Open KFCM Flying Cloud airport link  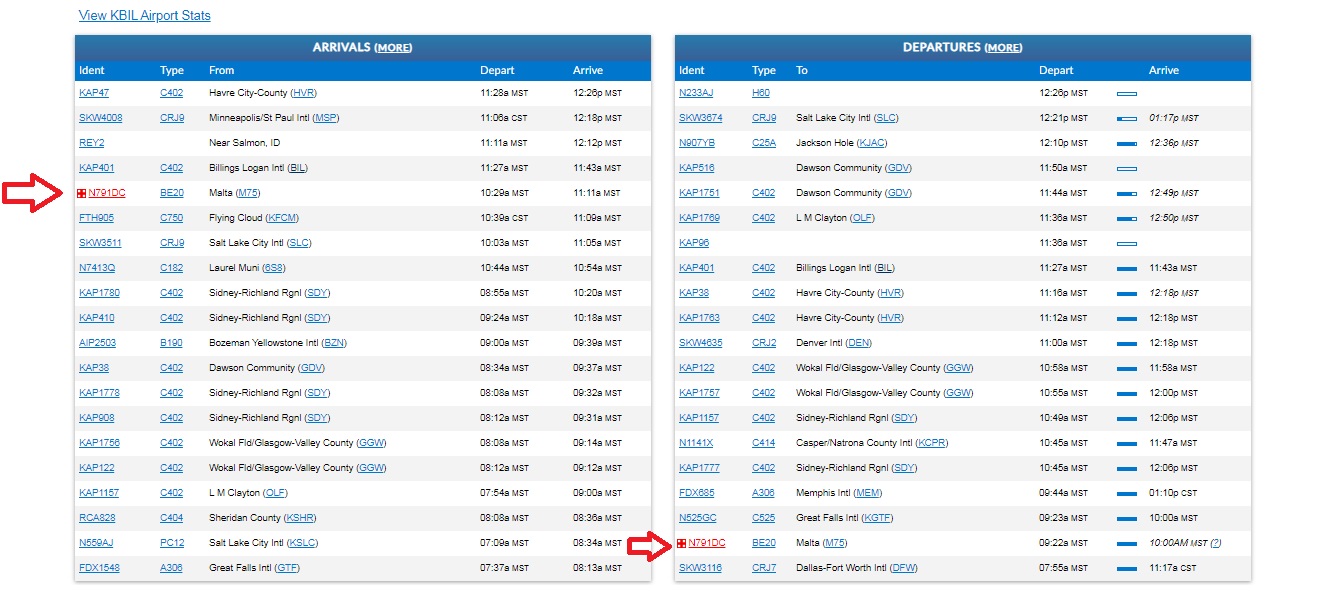(281, 218)
